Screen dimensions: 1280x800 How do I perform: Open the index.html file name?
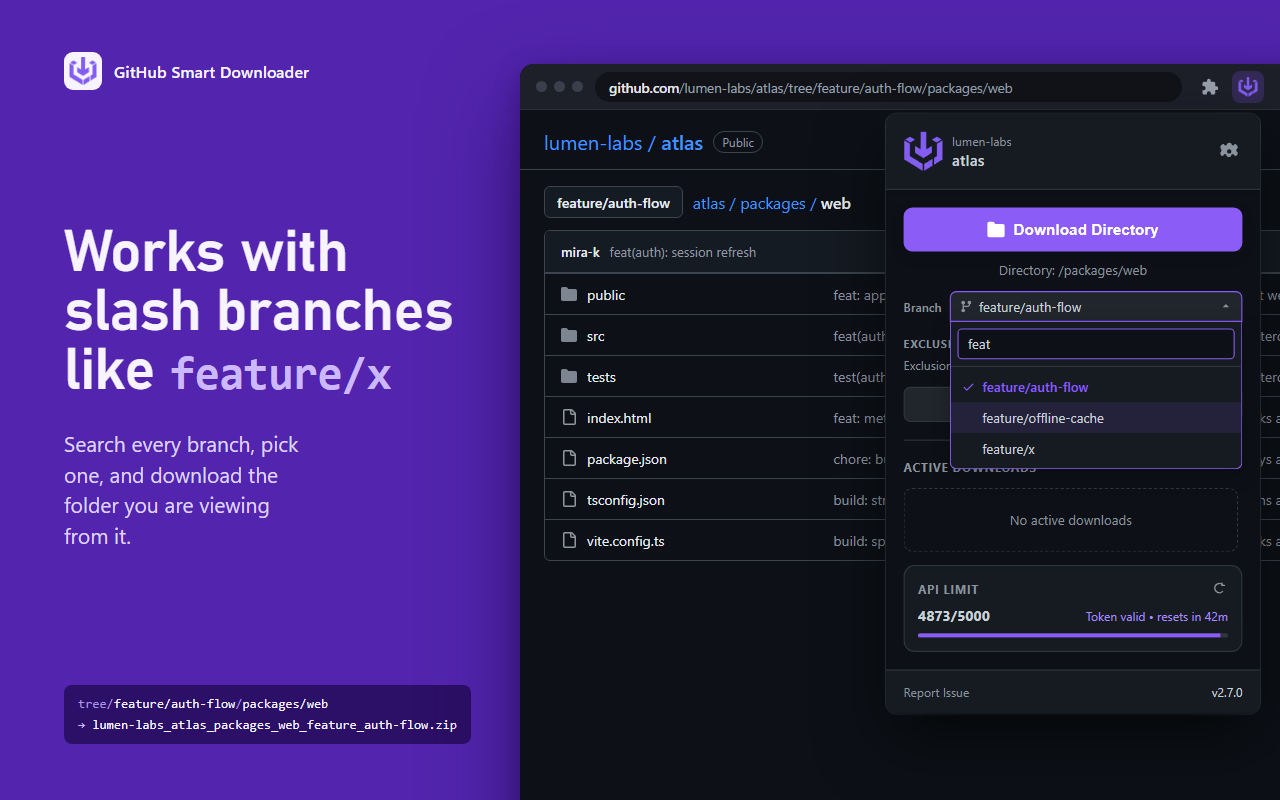[x=619, y=418]
